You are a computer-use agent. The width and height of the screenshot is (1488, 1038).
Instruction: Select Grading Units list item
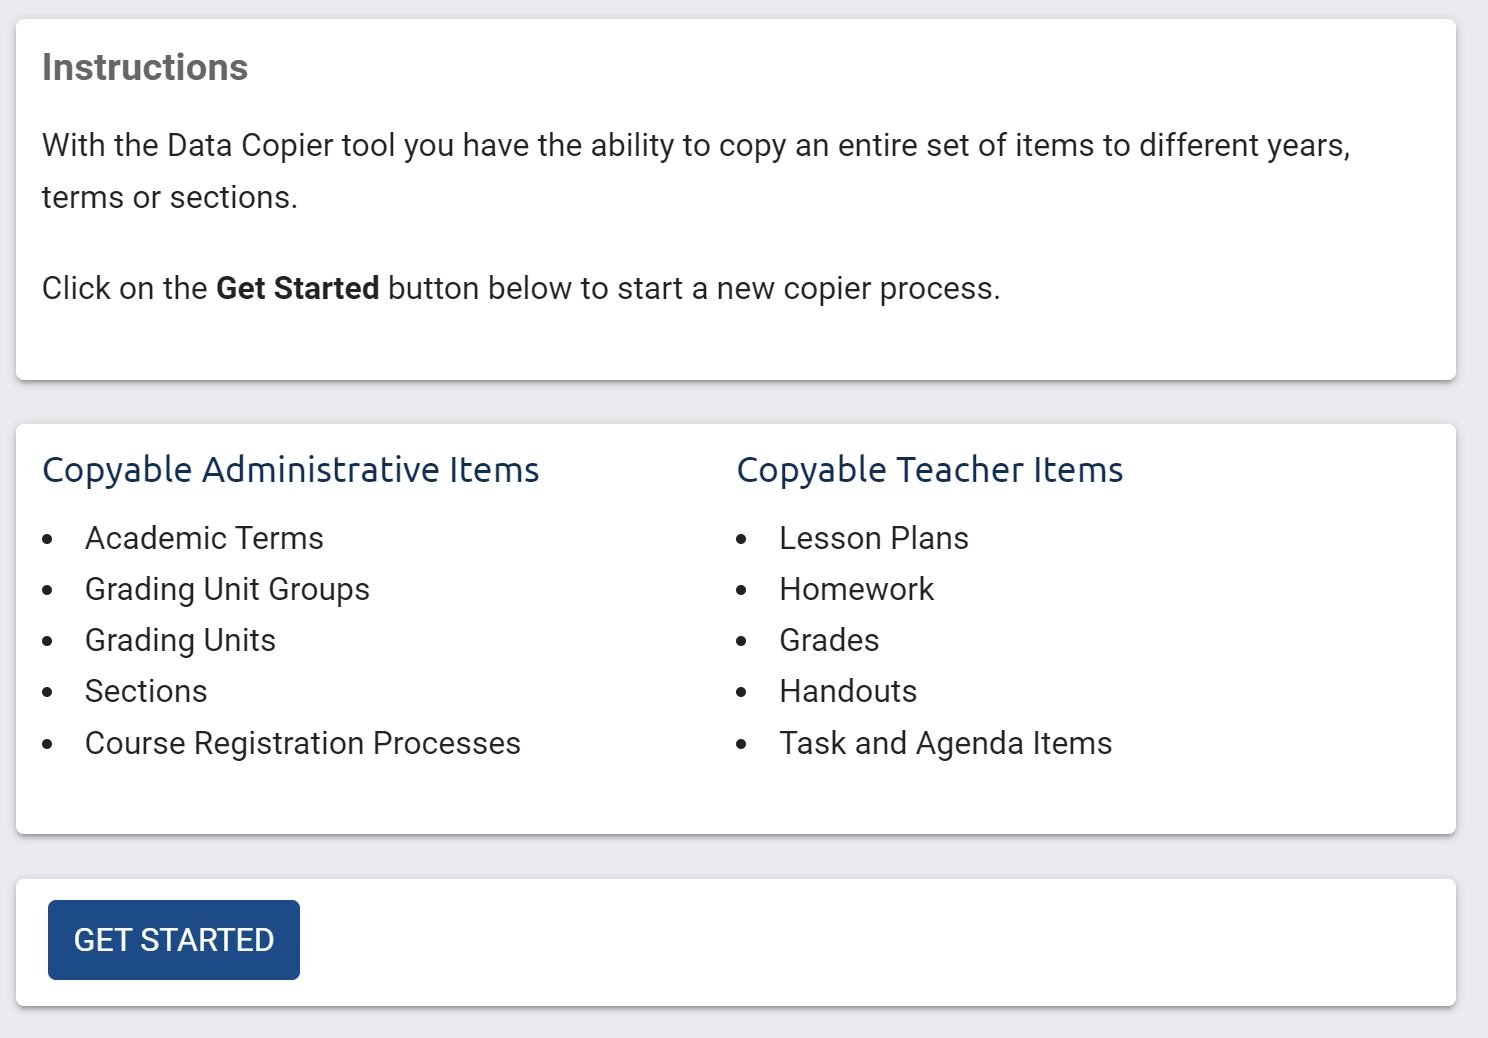(180, 640)
